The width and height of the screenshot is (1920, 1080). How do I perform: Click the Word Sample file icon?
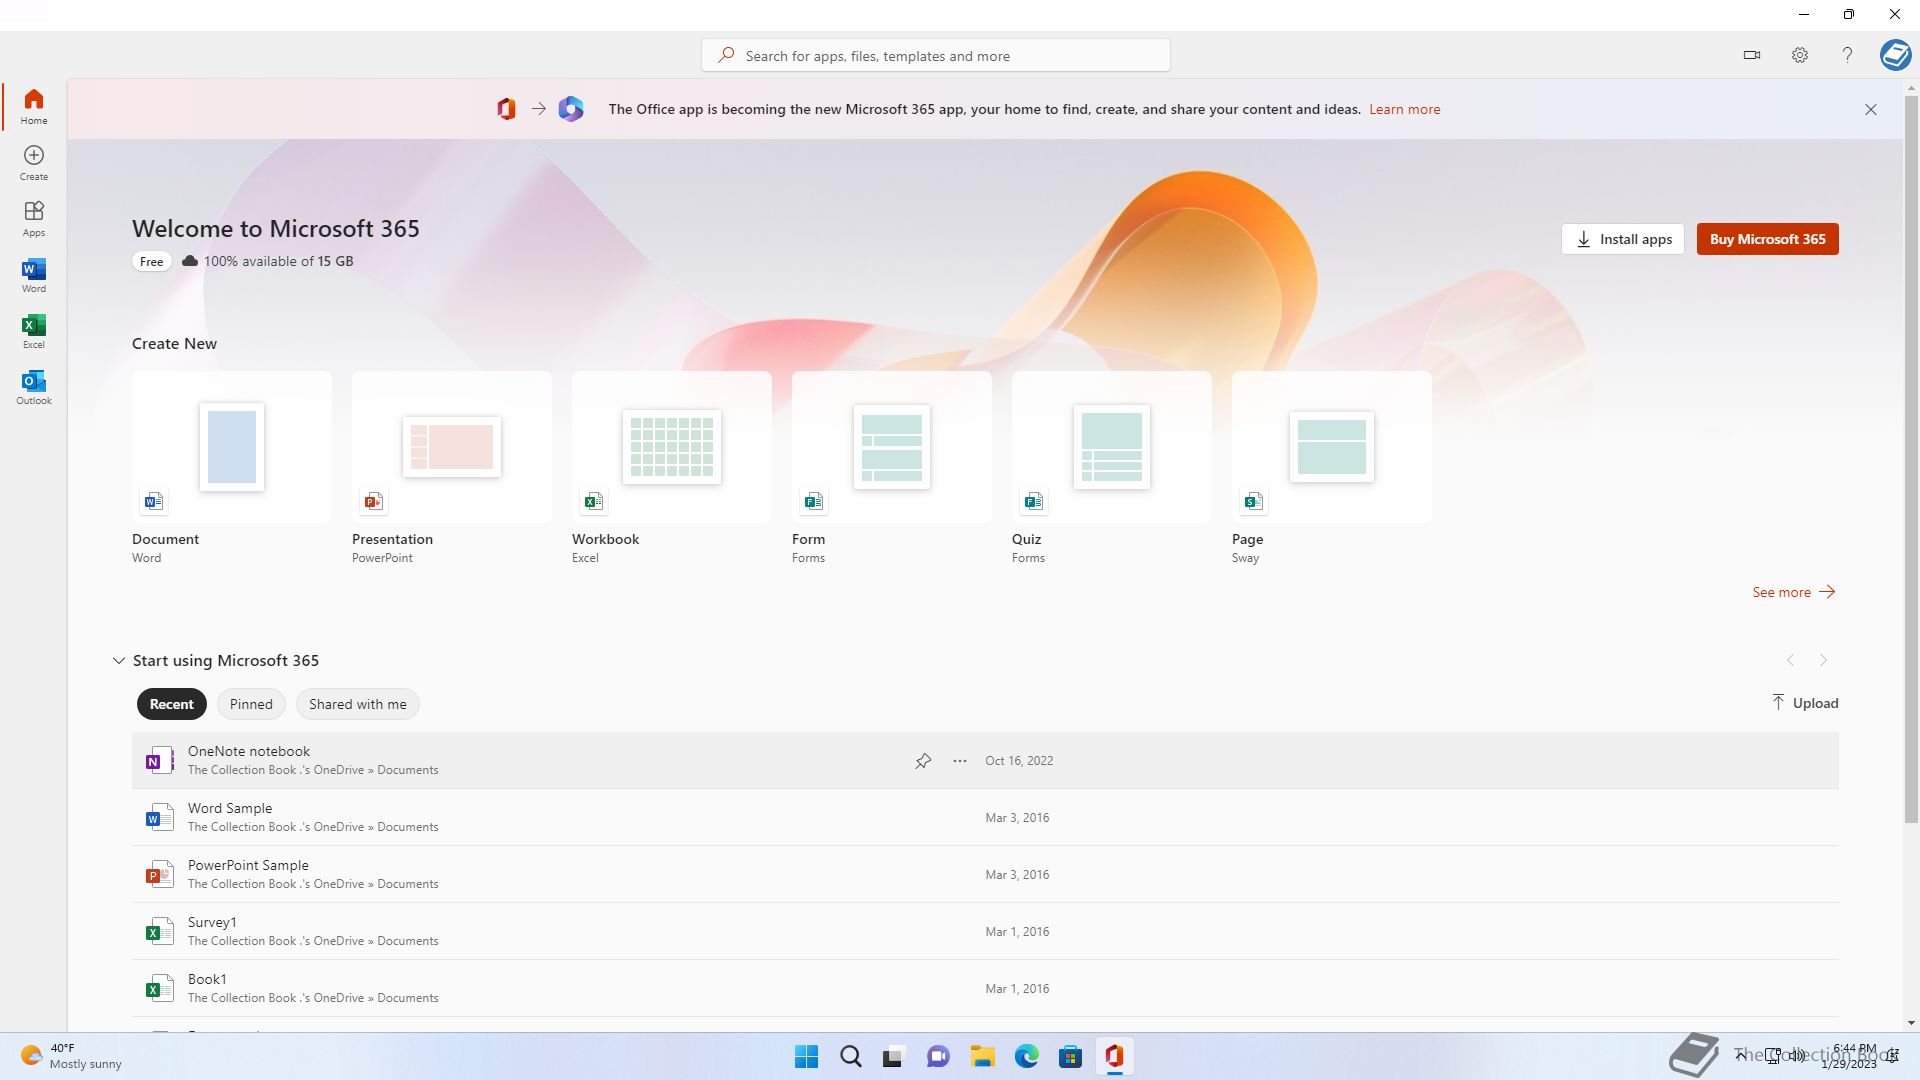tap(159, 818)
